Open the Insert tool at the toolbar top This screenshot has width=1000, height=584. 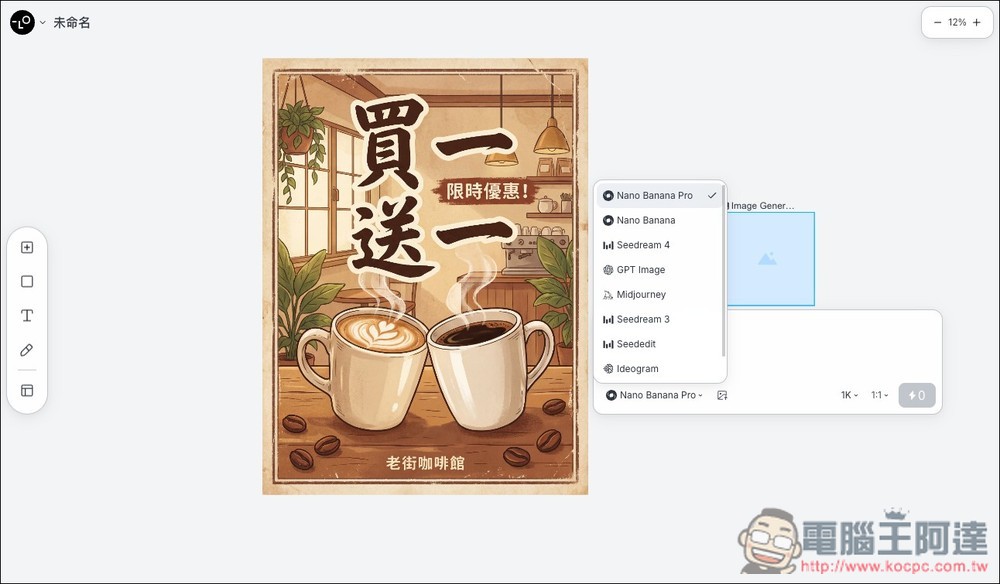coord(27,247)
